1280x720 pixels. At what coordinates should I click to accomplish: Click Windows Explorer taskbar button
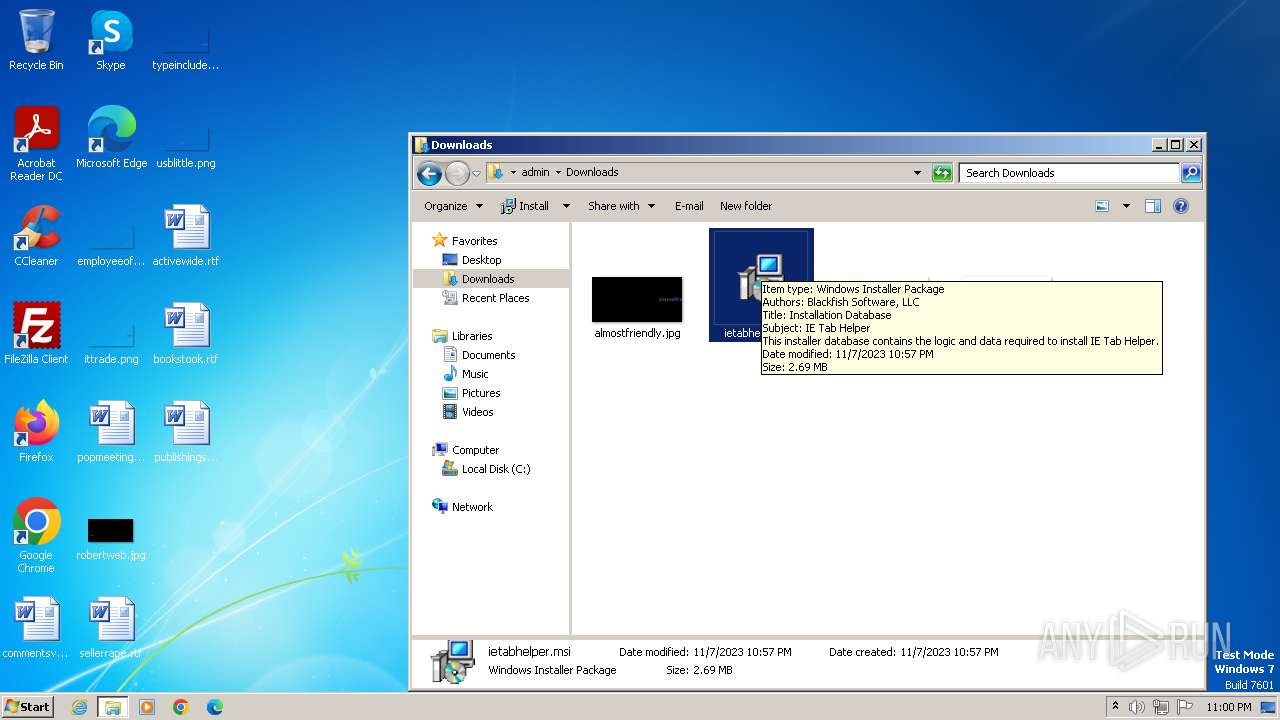tap(112, 707)
